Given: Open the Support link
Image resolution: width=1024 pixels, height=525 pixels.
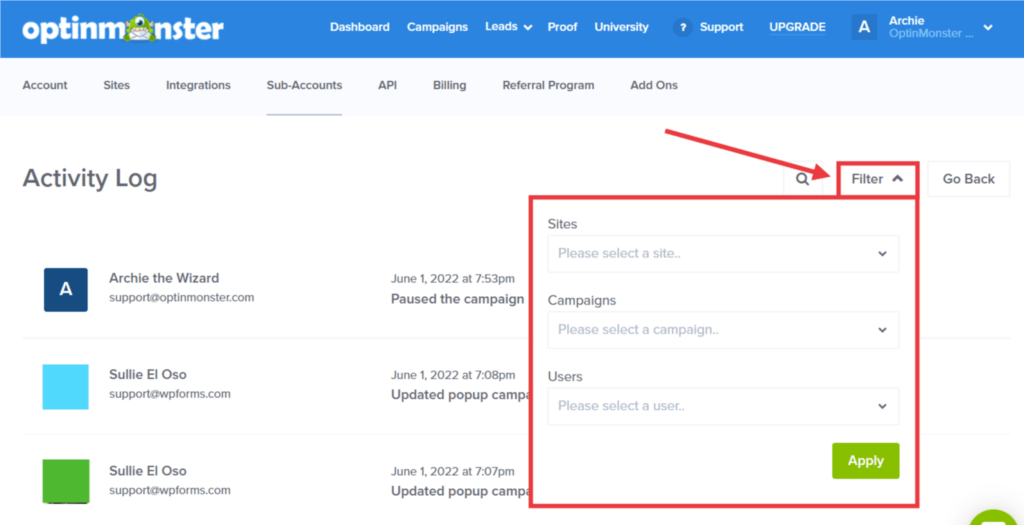Looking at the screenshot, I should coord(722,27).
